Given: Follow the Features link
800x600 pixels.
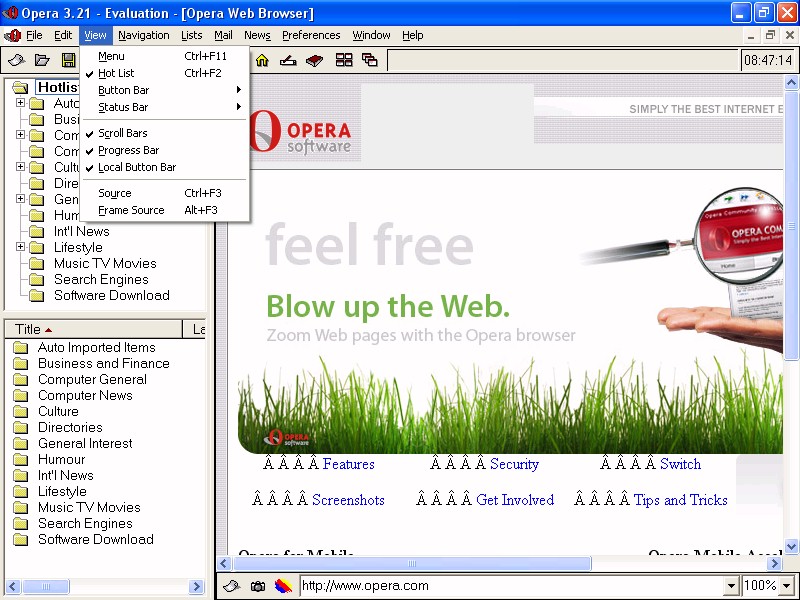Looking at the screenshot, I should point(348,464).
